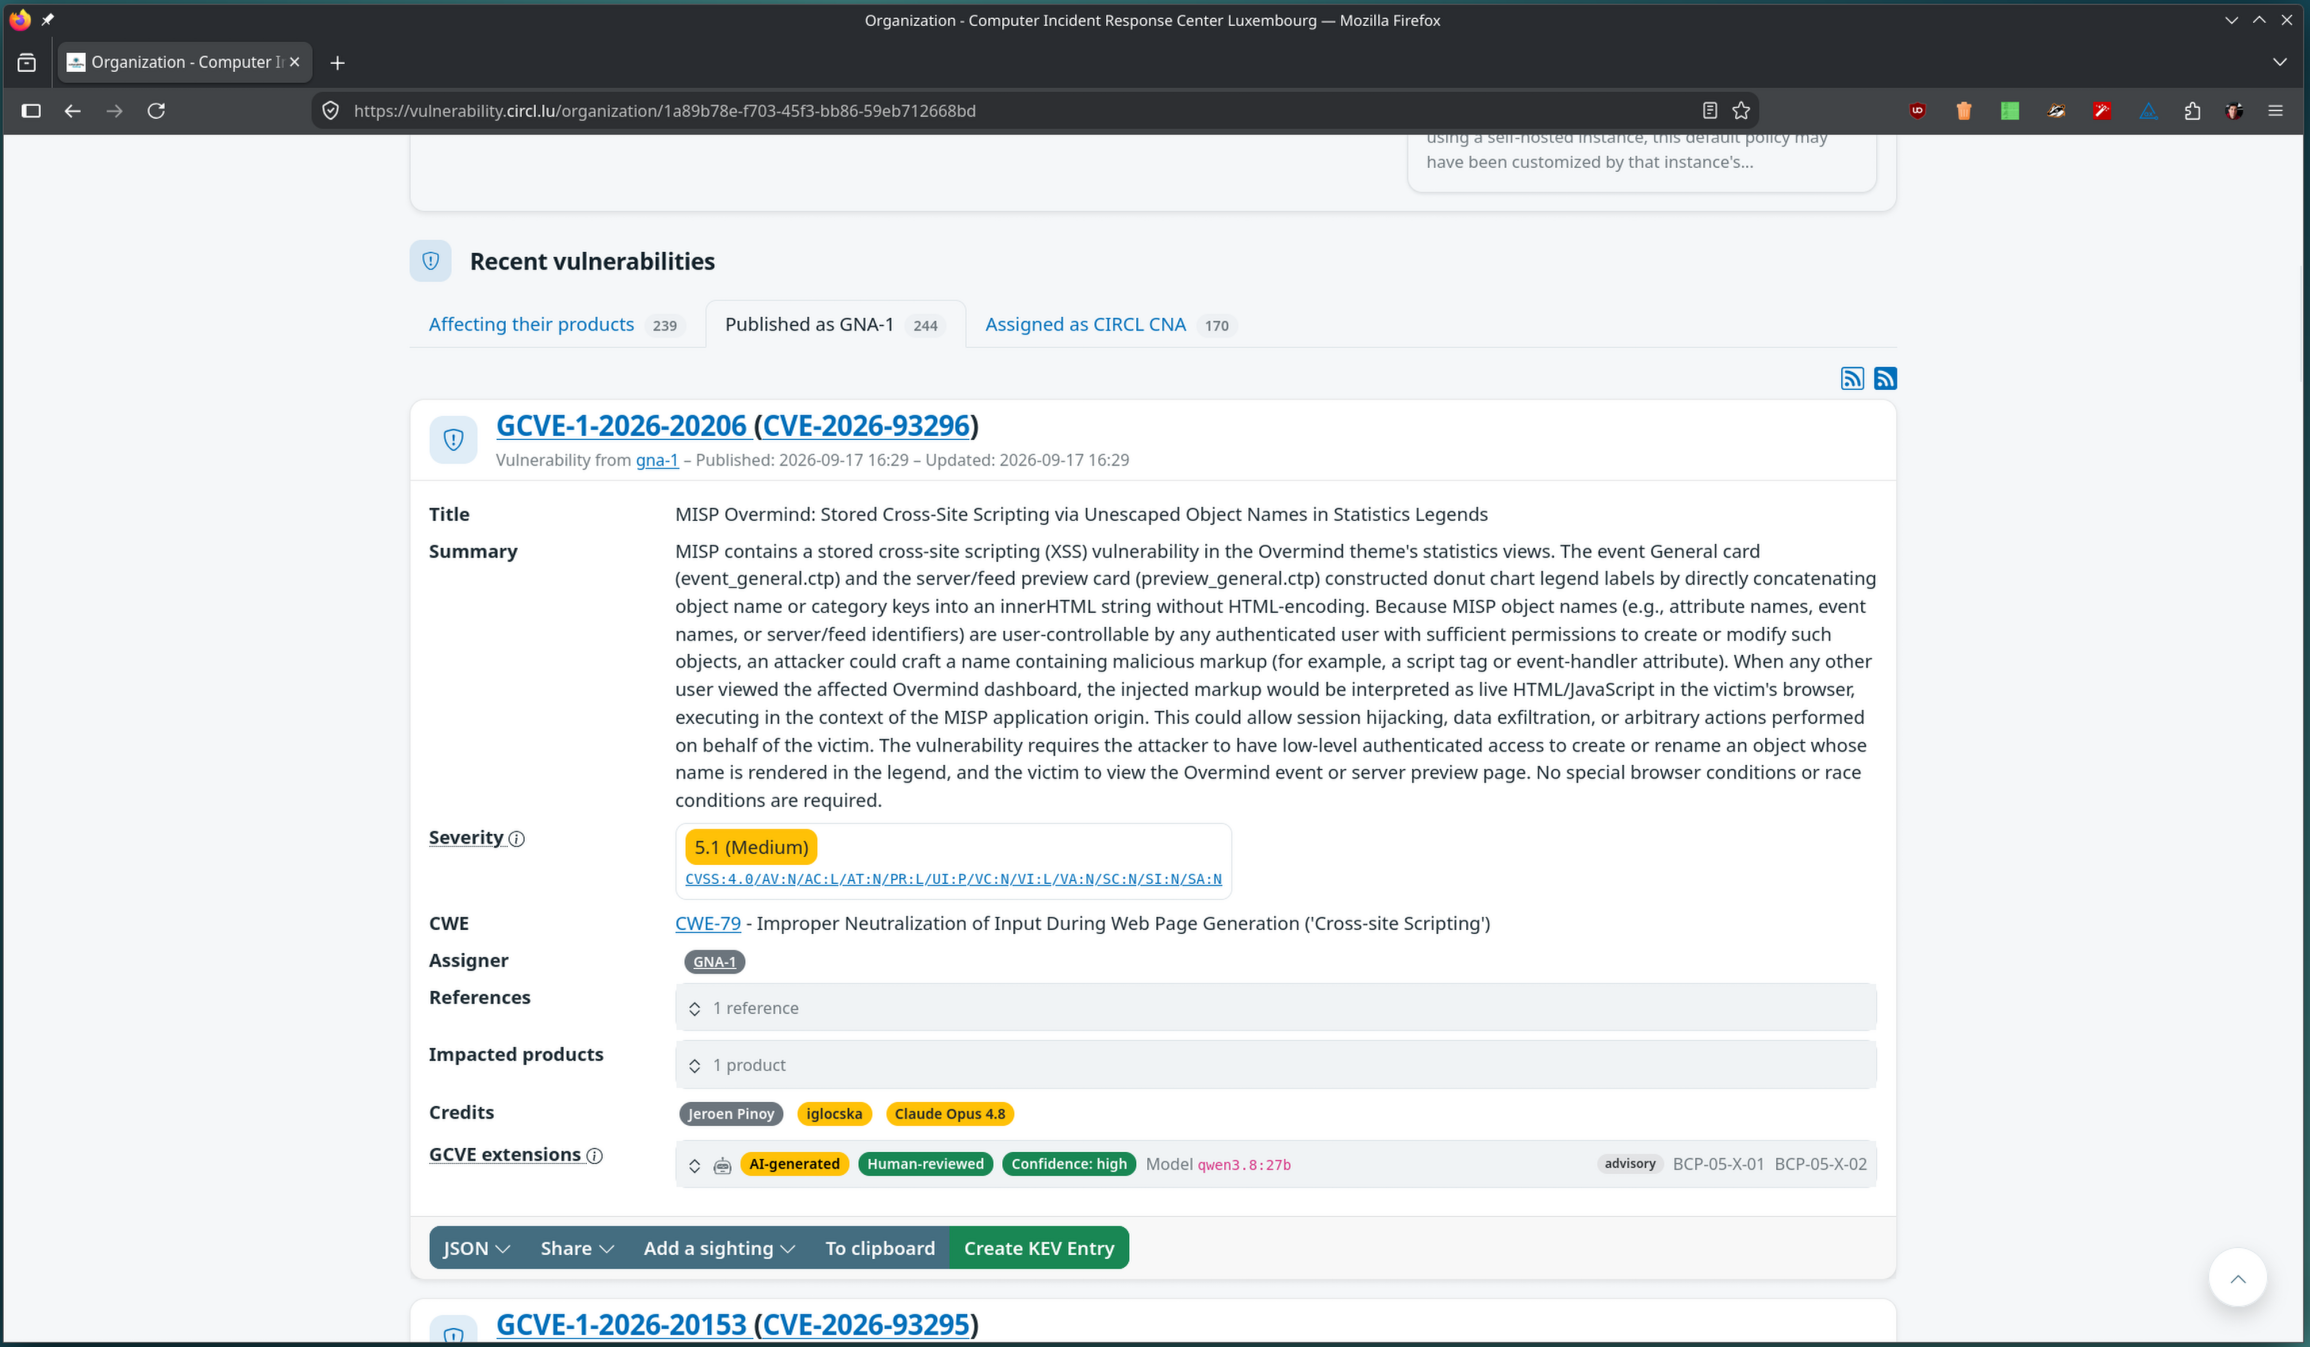This screenshot has width=2310, height=1347.
Task: Click the GNA-1 assigner badge
Action: [714, 962]
